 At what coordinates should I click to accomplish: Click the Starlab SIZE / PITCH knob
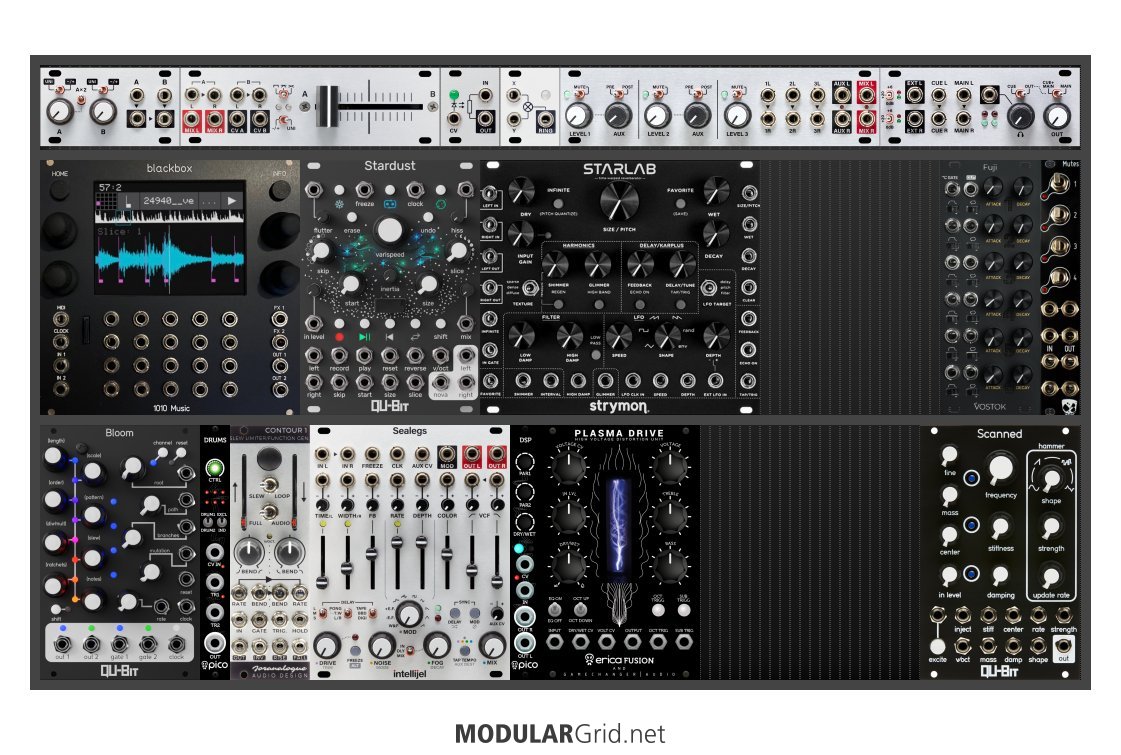pos(619,201)
